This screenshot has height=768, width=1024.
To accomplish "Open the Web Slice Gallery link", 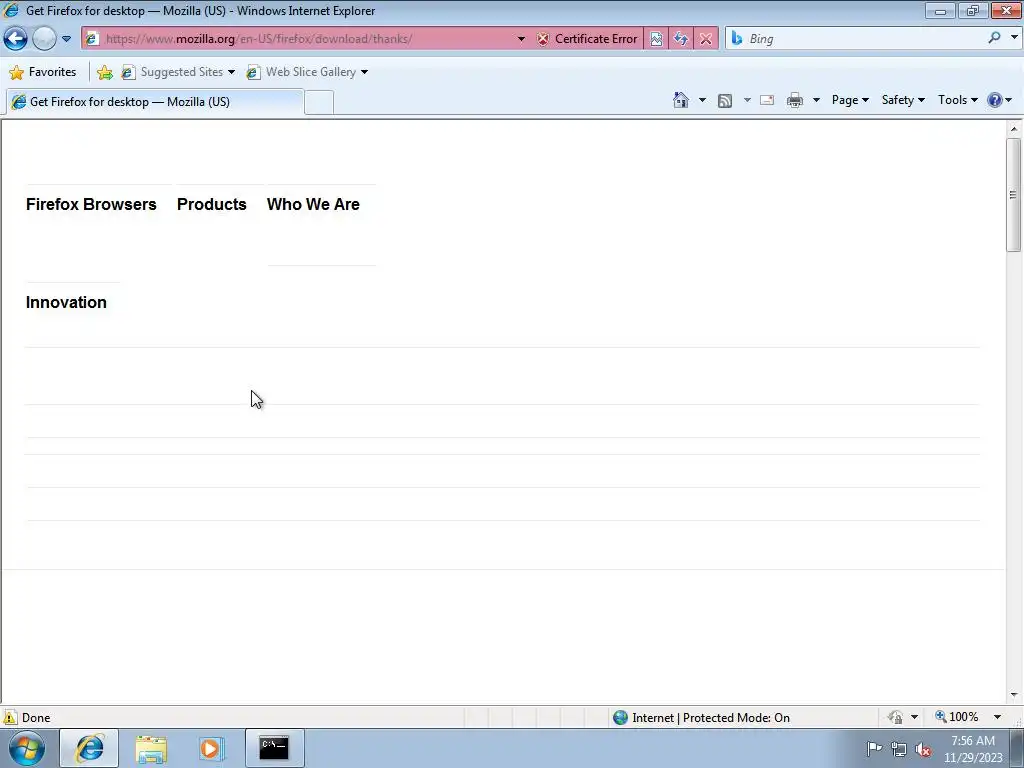I will point(307,72).
